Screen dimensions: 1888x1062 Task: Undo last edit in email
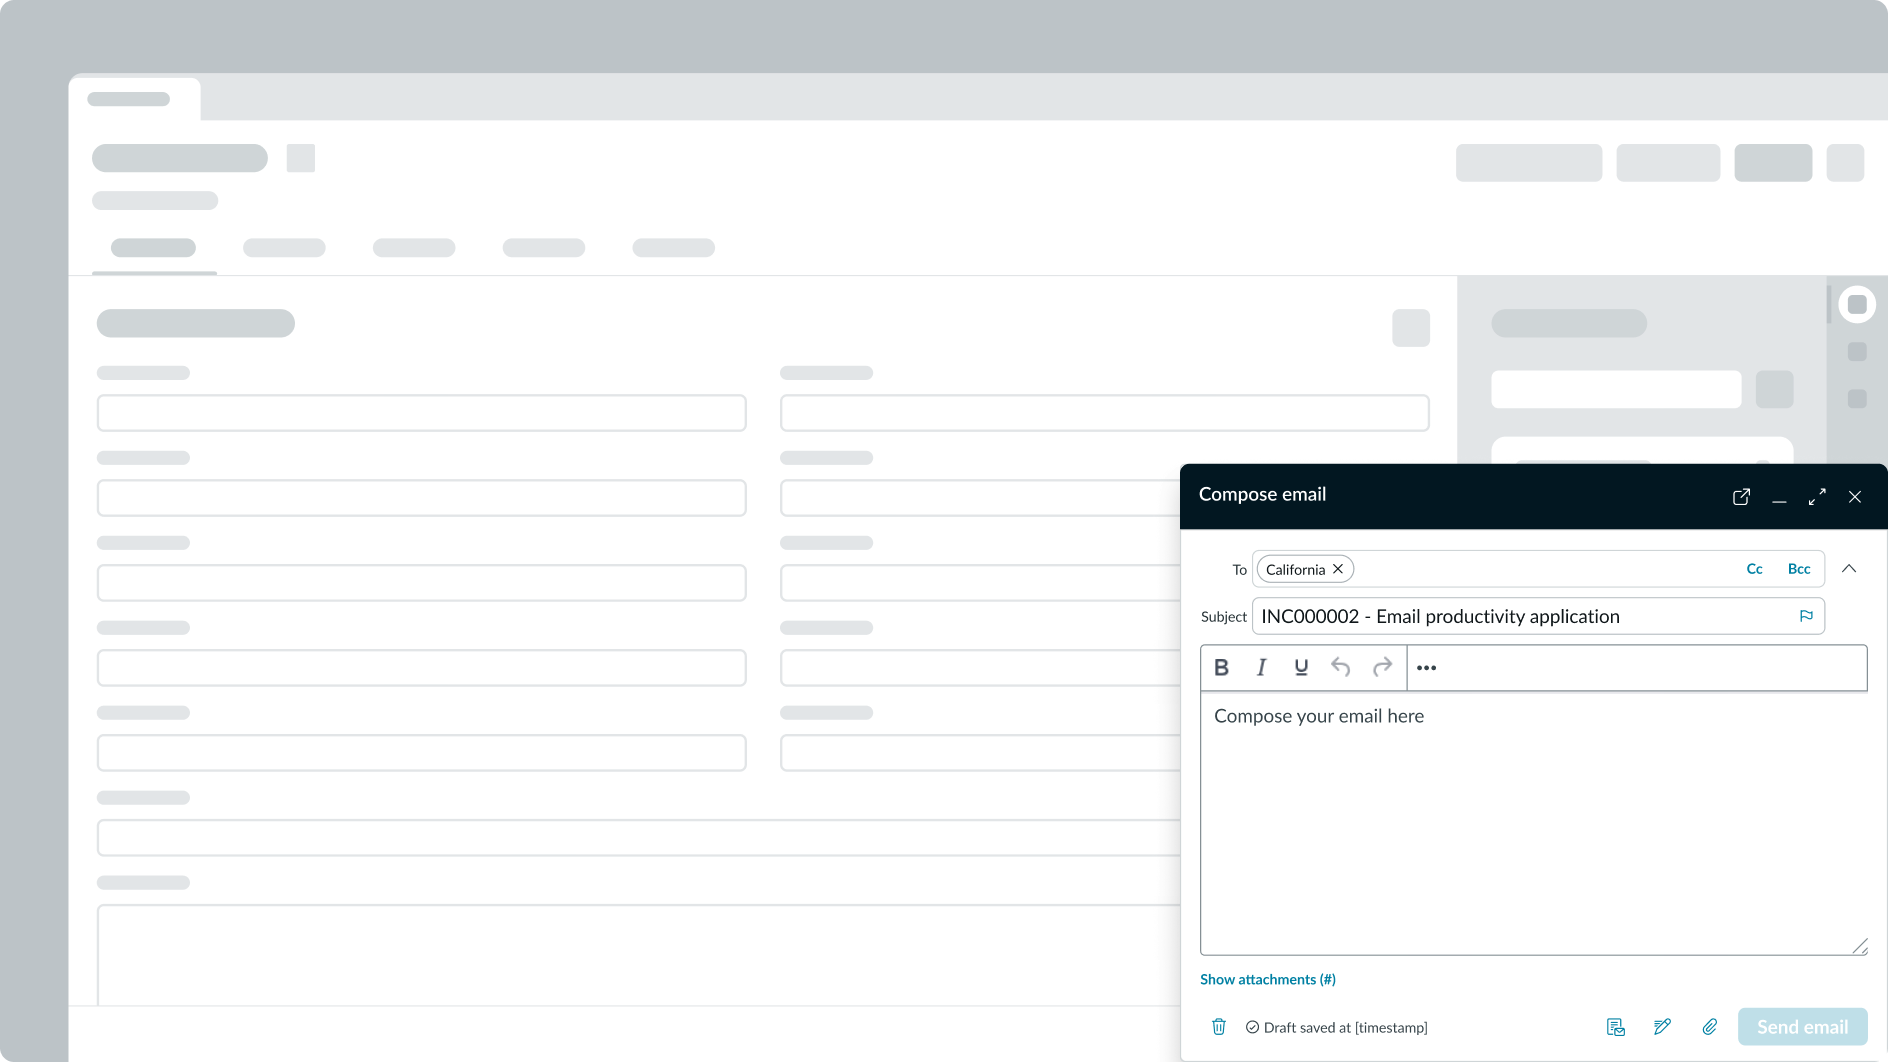pyautogui.click(x=1341, y=667)
